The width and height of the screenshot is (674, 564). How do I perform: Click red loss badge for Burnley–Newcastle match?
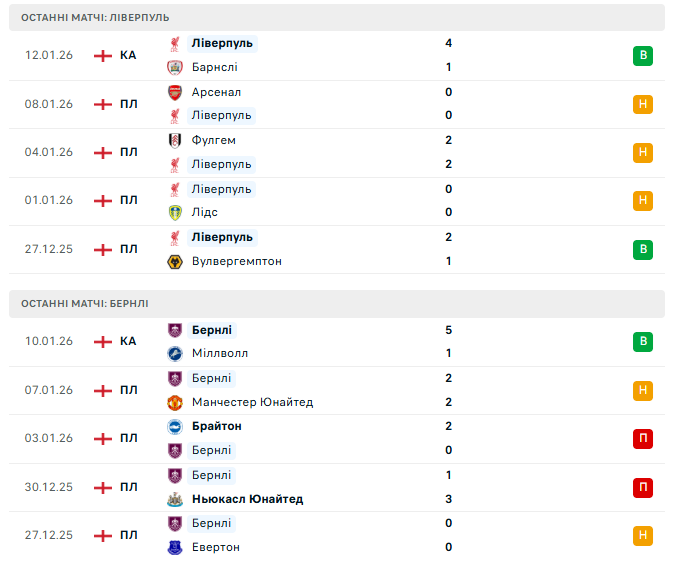(642, 487)
